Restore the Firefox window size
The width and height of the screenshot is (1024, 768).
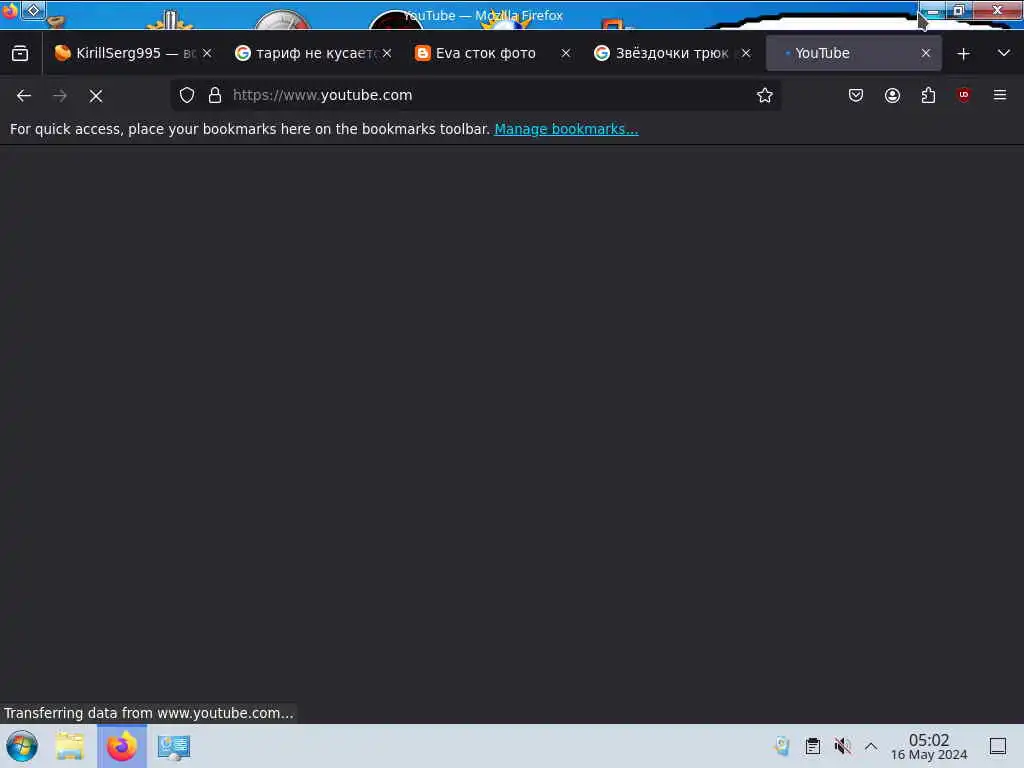pyautogui.click(x=959, y=10)
